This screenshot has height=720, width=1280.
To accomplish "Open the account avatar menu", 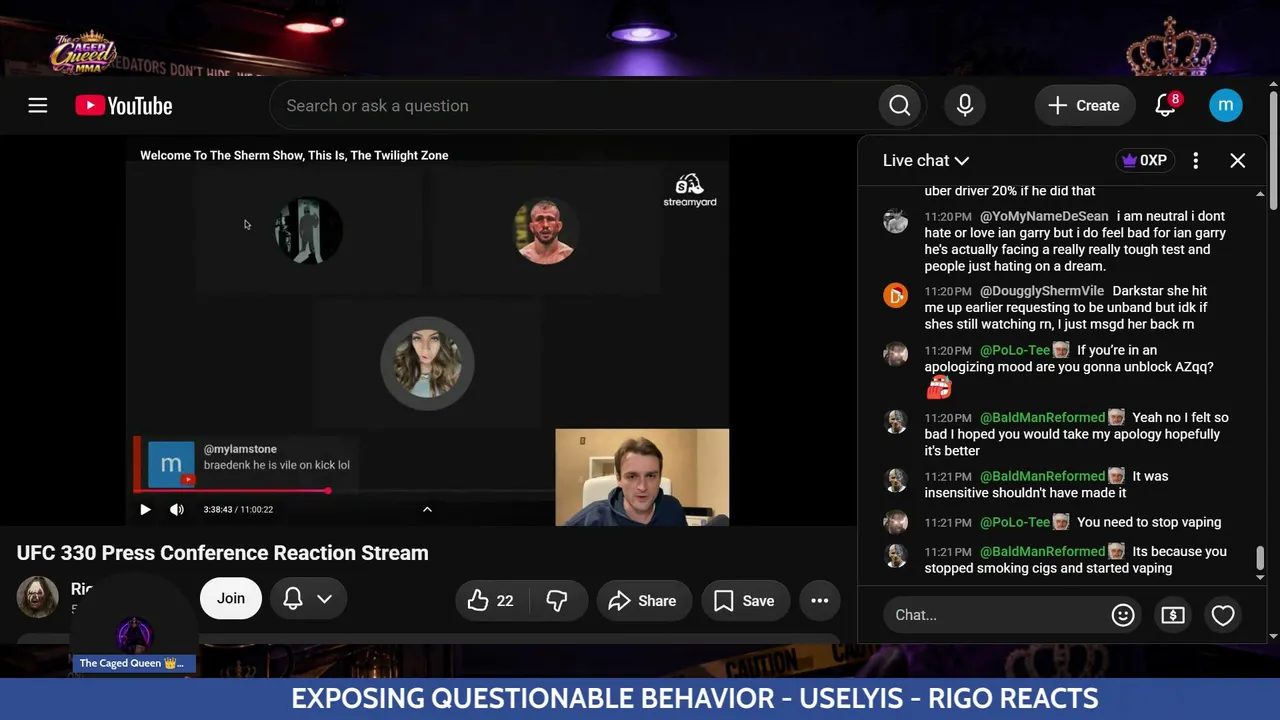I will click(x=1226, y=106).
